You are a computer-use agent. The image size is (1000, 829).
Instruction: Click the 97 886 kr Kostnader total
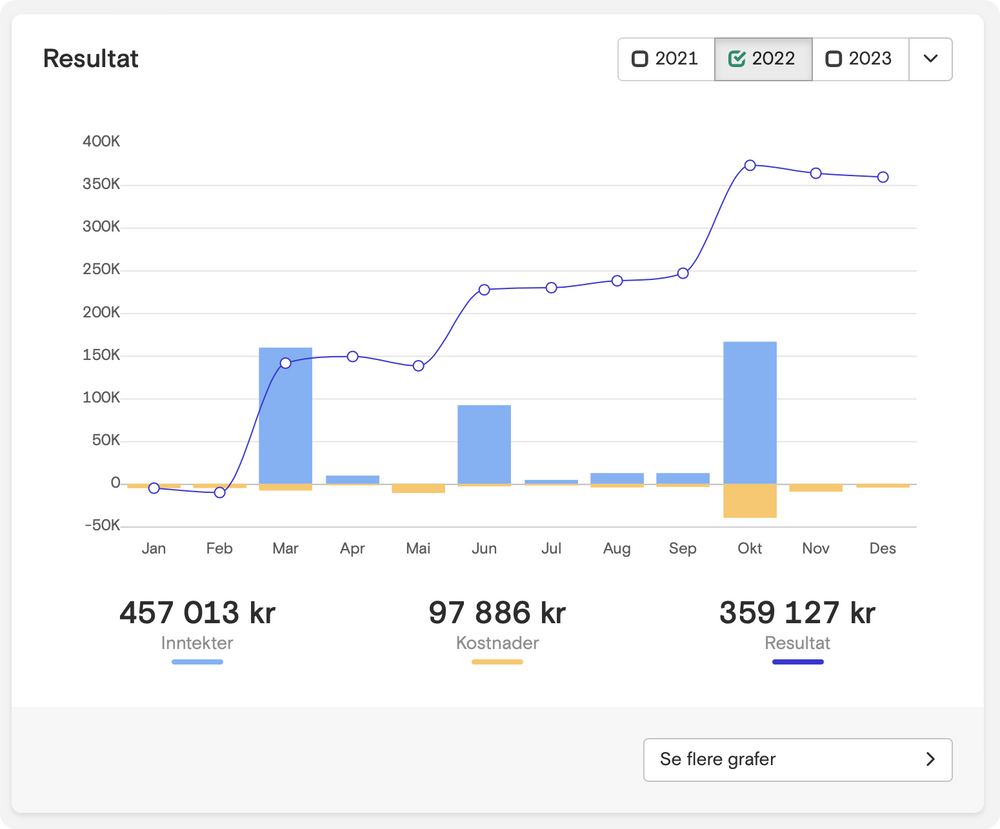[x=497, y=612]
